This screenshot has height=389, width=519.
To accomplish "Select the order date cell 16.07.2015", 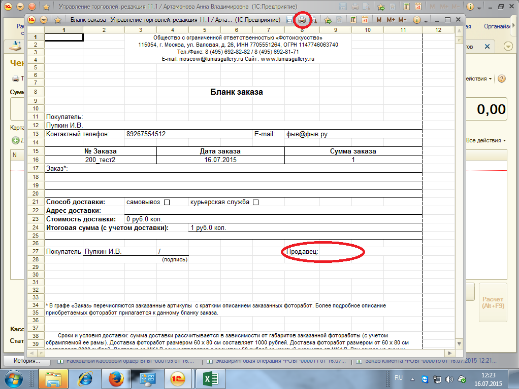I will click(220, 160).
